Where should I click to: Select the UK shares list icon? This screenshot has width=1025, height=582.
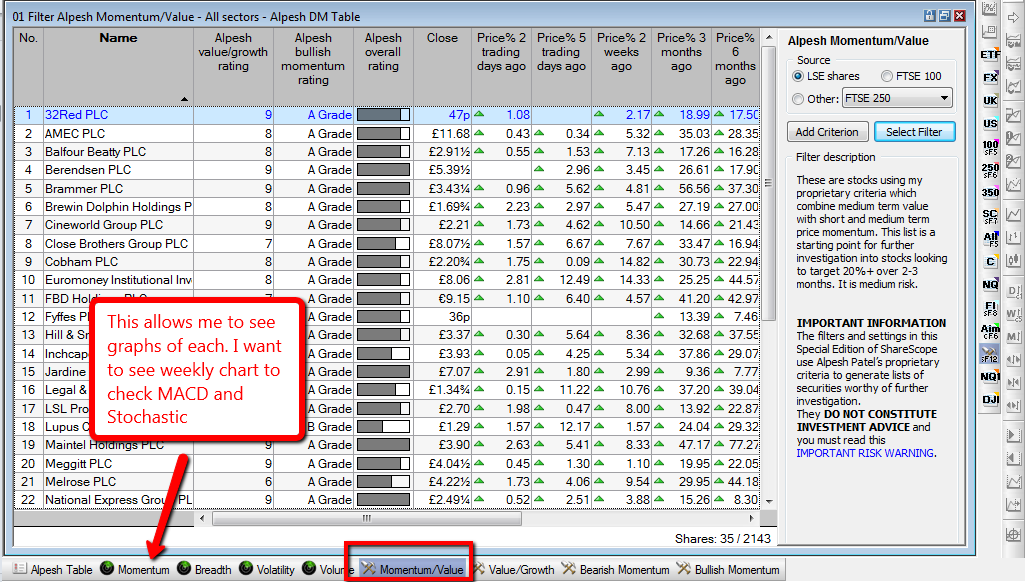(990, 101)
